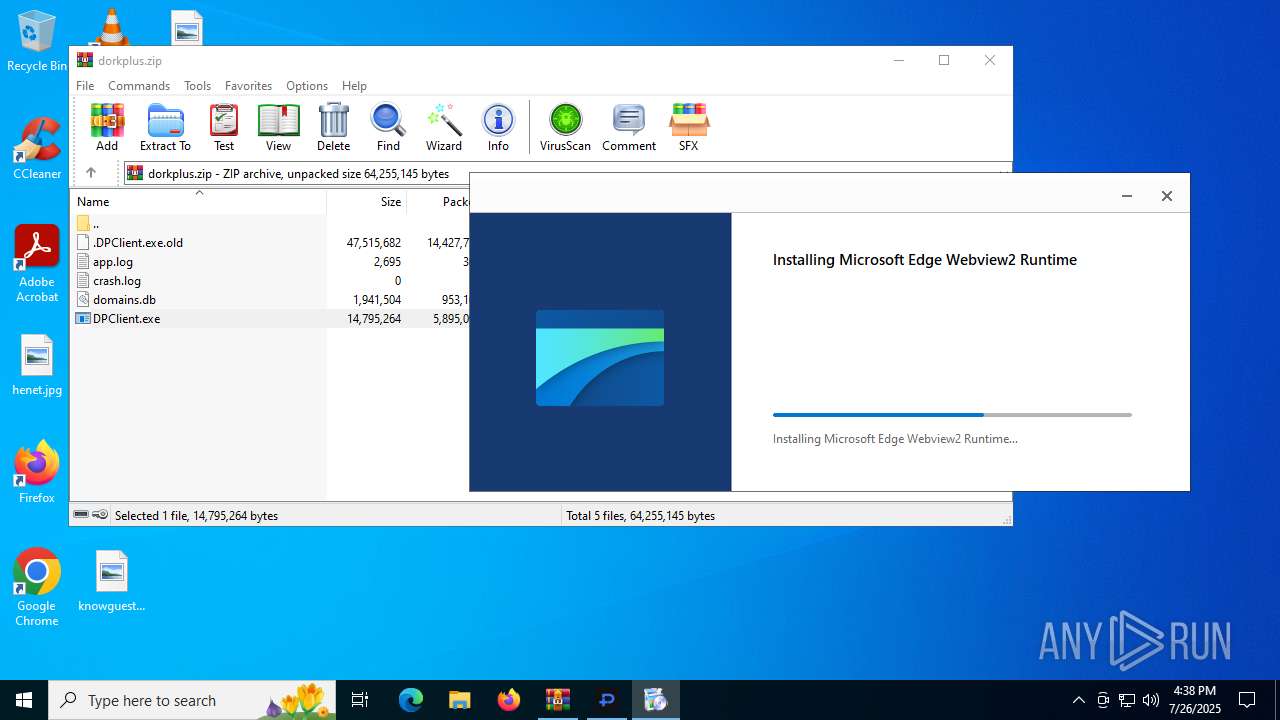Open Firefox from the taskbar
Viewport: 1280px width, 720px height.
coord(509,700)
